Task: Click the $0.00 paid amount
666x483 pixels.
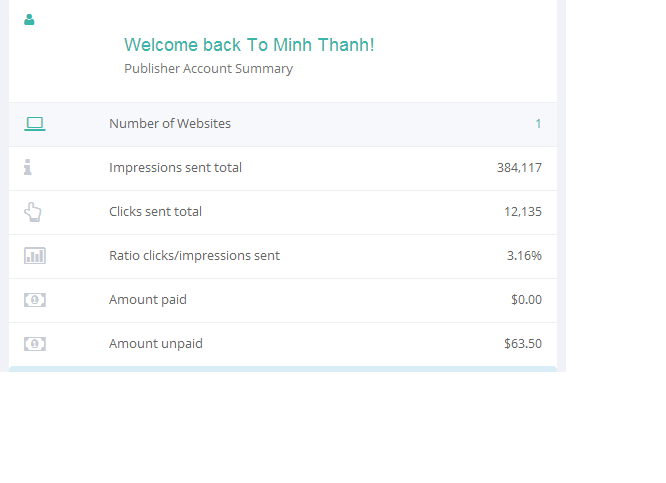Action: pyautogui.click(x=526, y=300)
